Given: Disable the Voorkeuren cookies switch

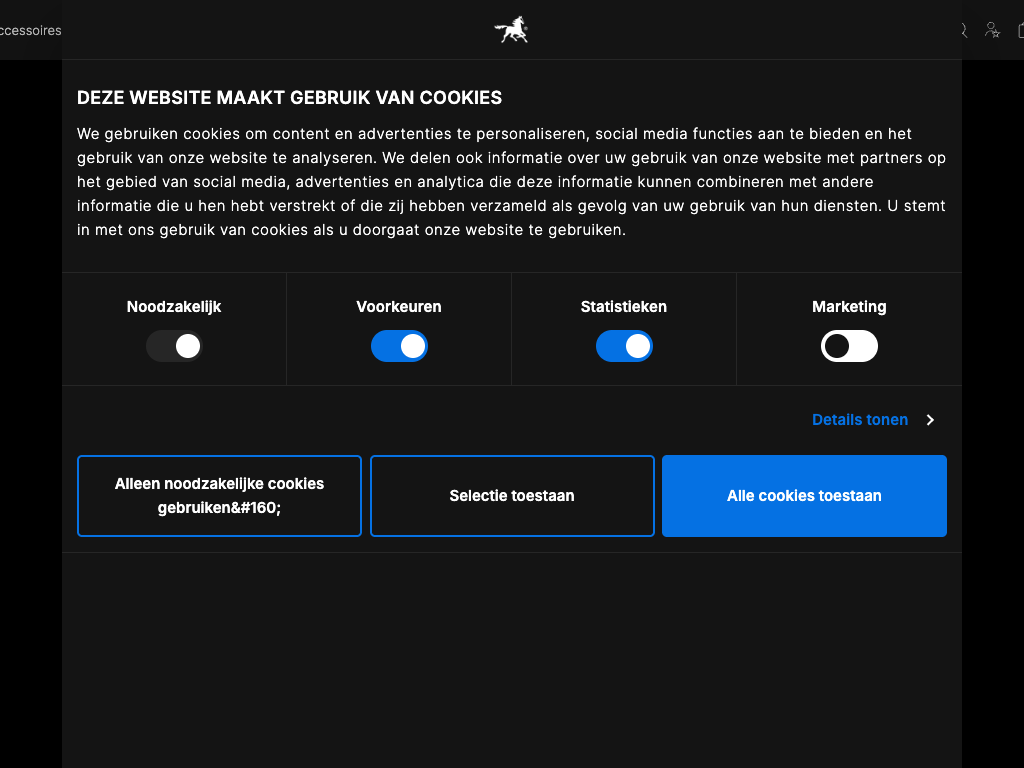Looking at the screenshot, I should [399, 346].
